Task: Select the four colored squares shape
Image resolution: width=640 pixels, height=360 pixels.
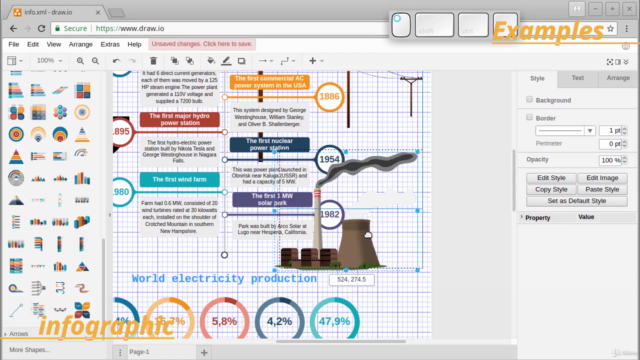Action: [82, 90]
